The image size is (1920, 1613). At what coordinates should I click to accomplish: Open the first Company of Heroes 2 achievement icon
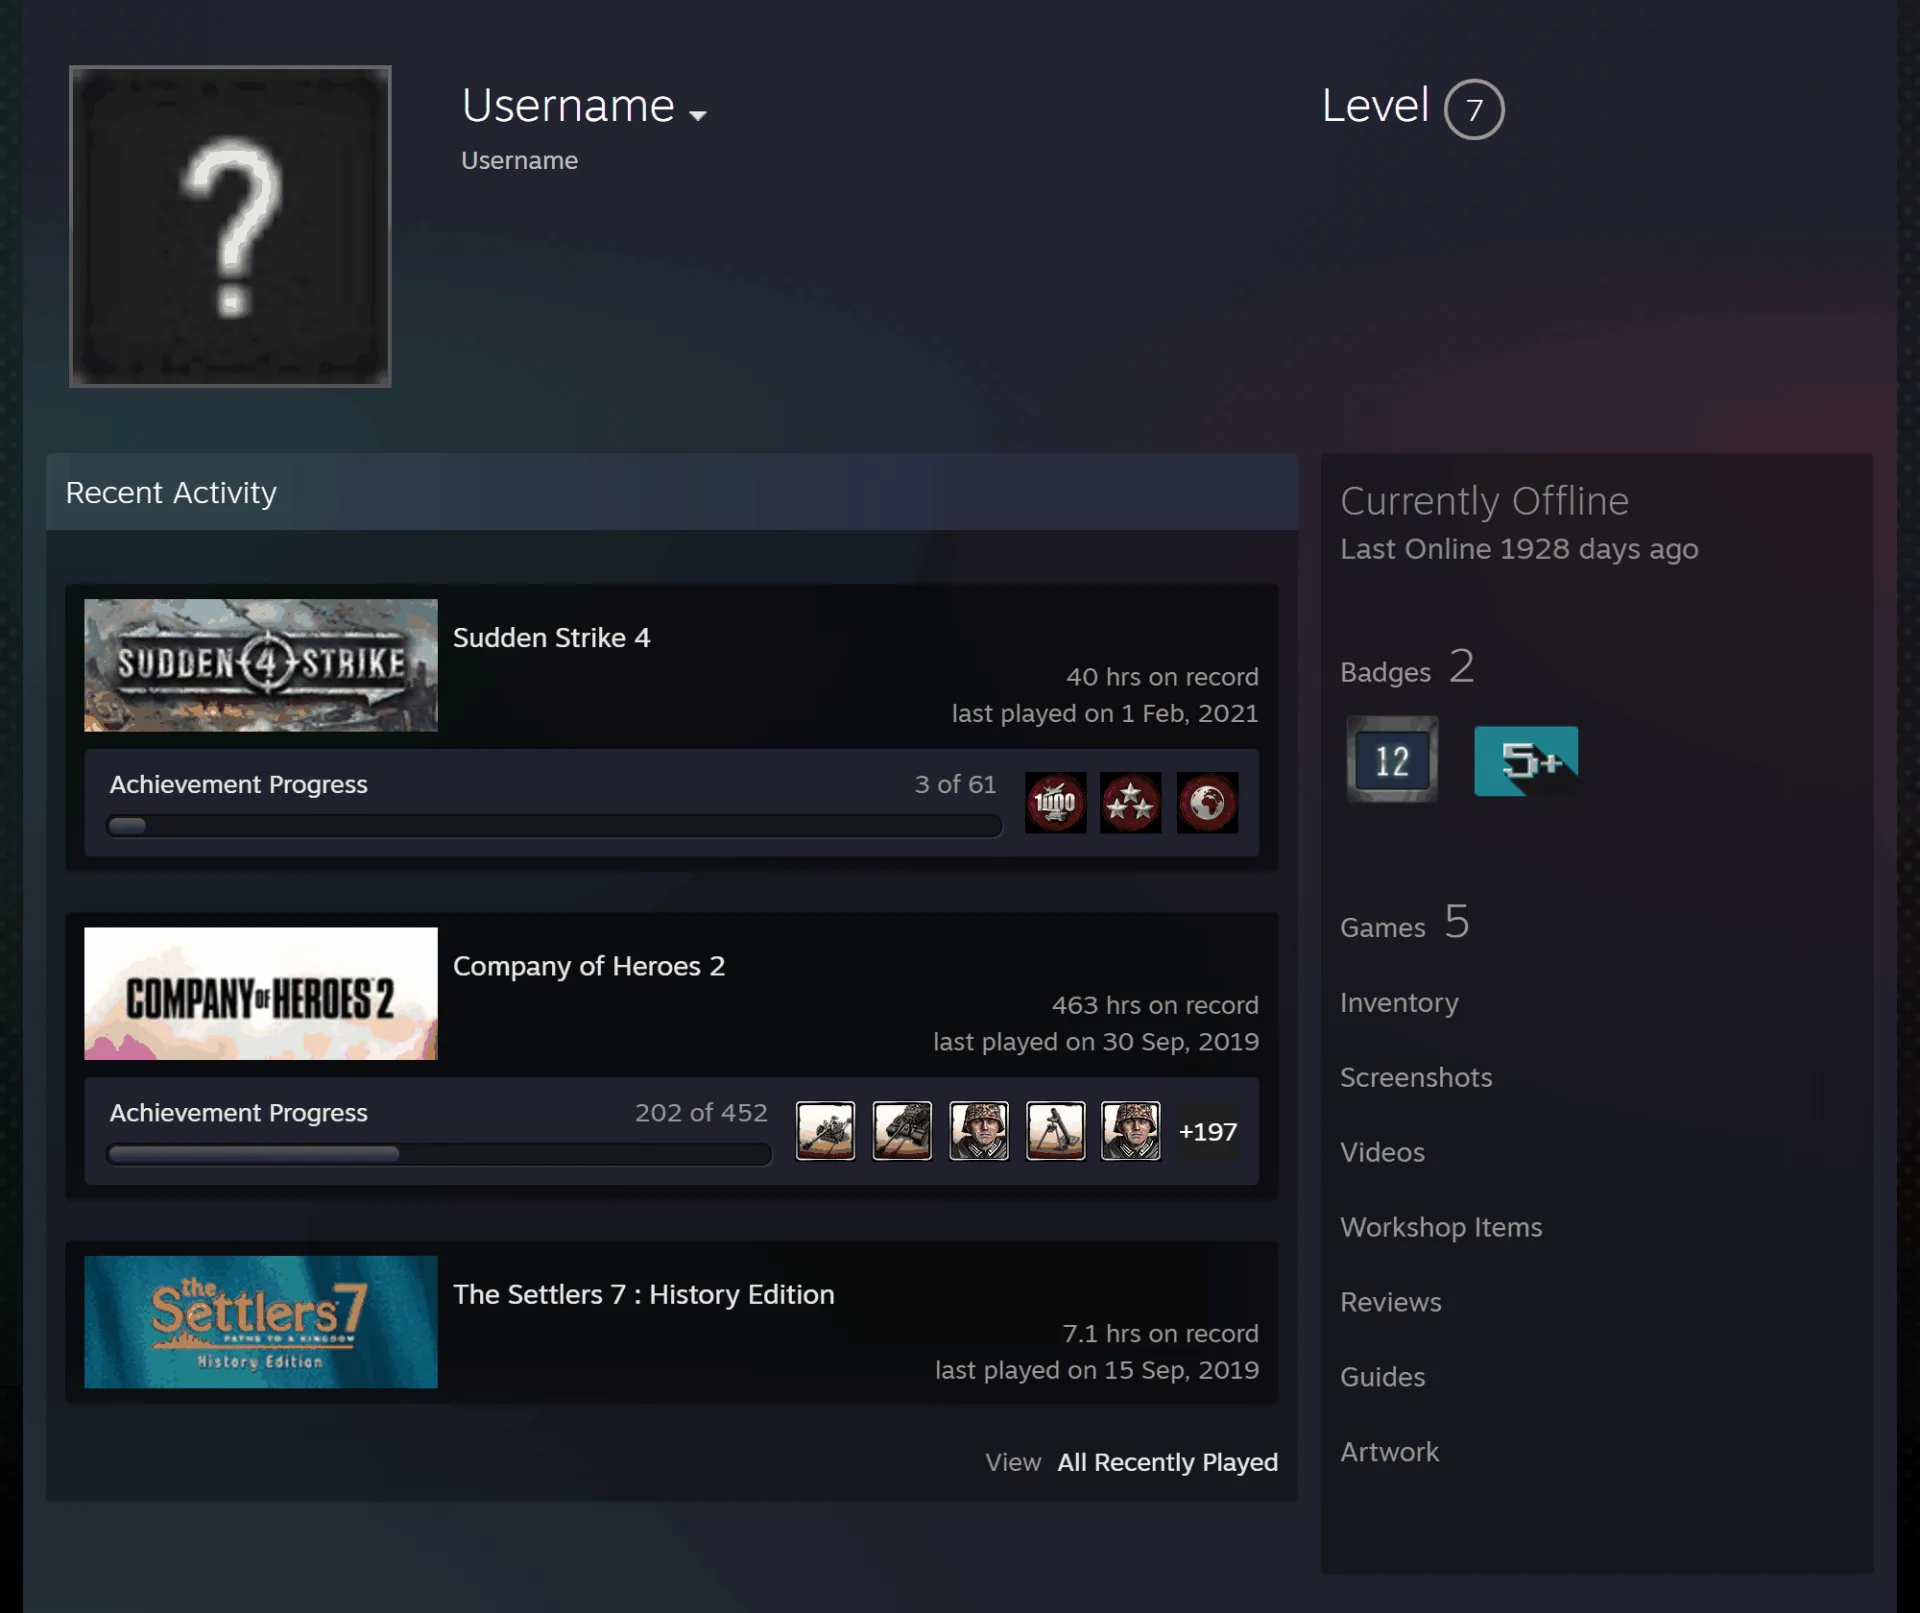[825, 1131]
